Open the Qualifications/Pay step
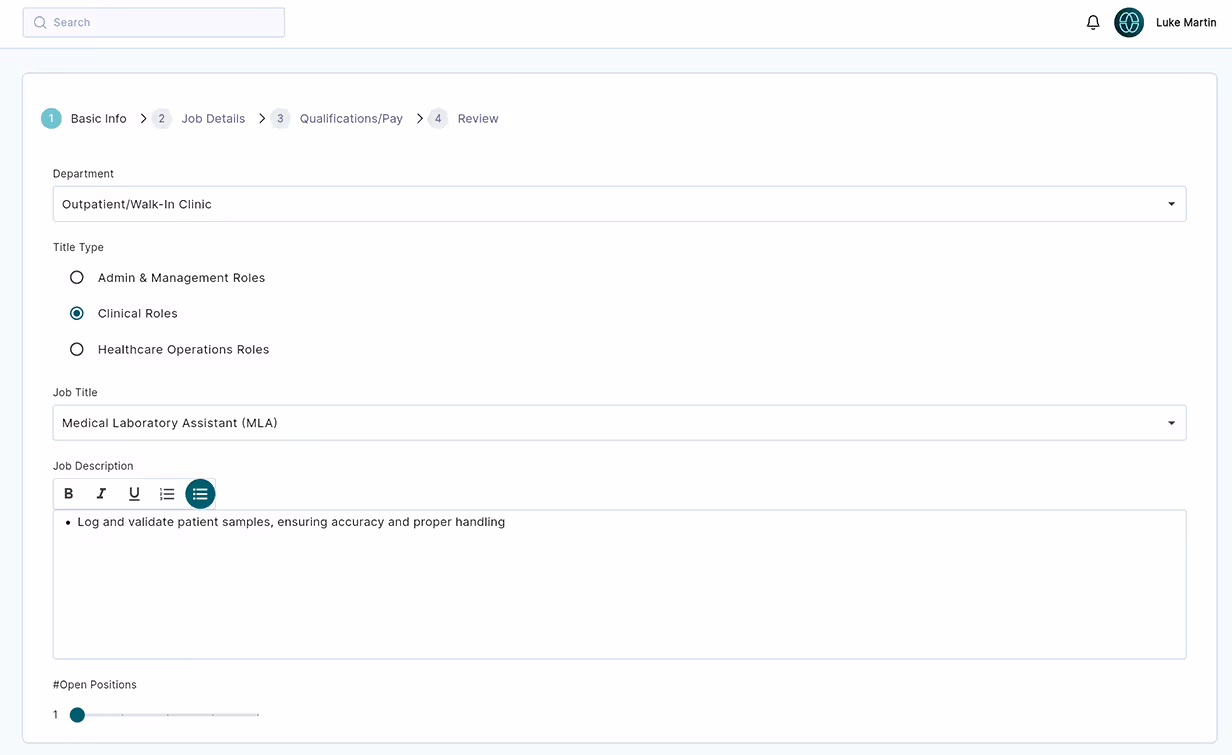Viewport: 1232px width, 755px height. tap(351, 118)
